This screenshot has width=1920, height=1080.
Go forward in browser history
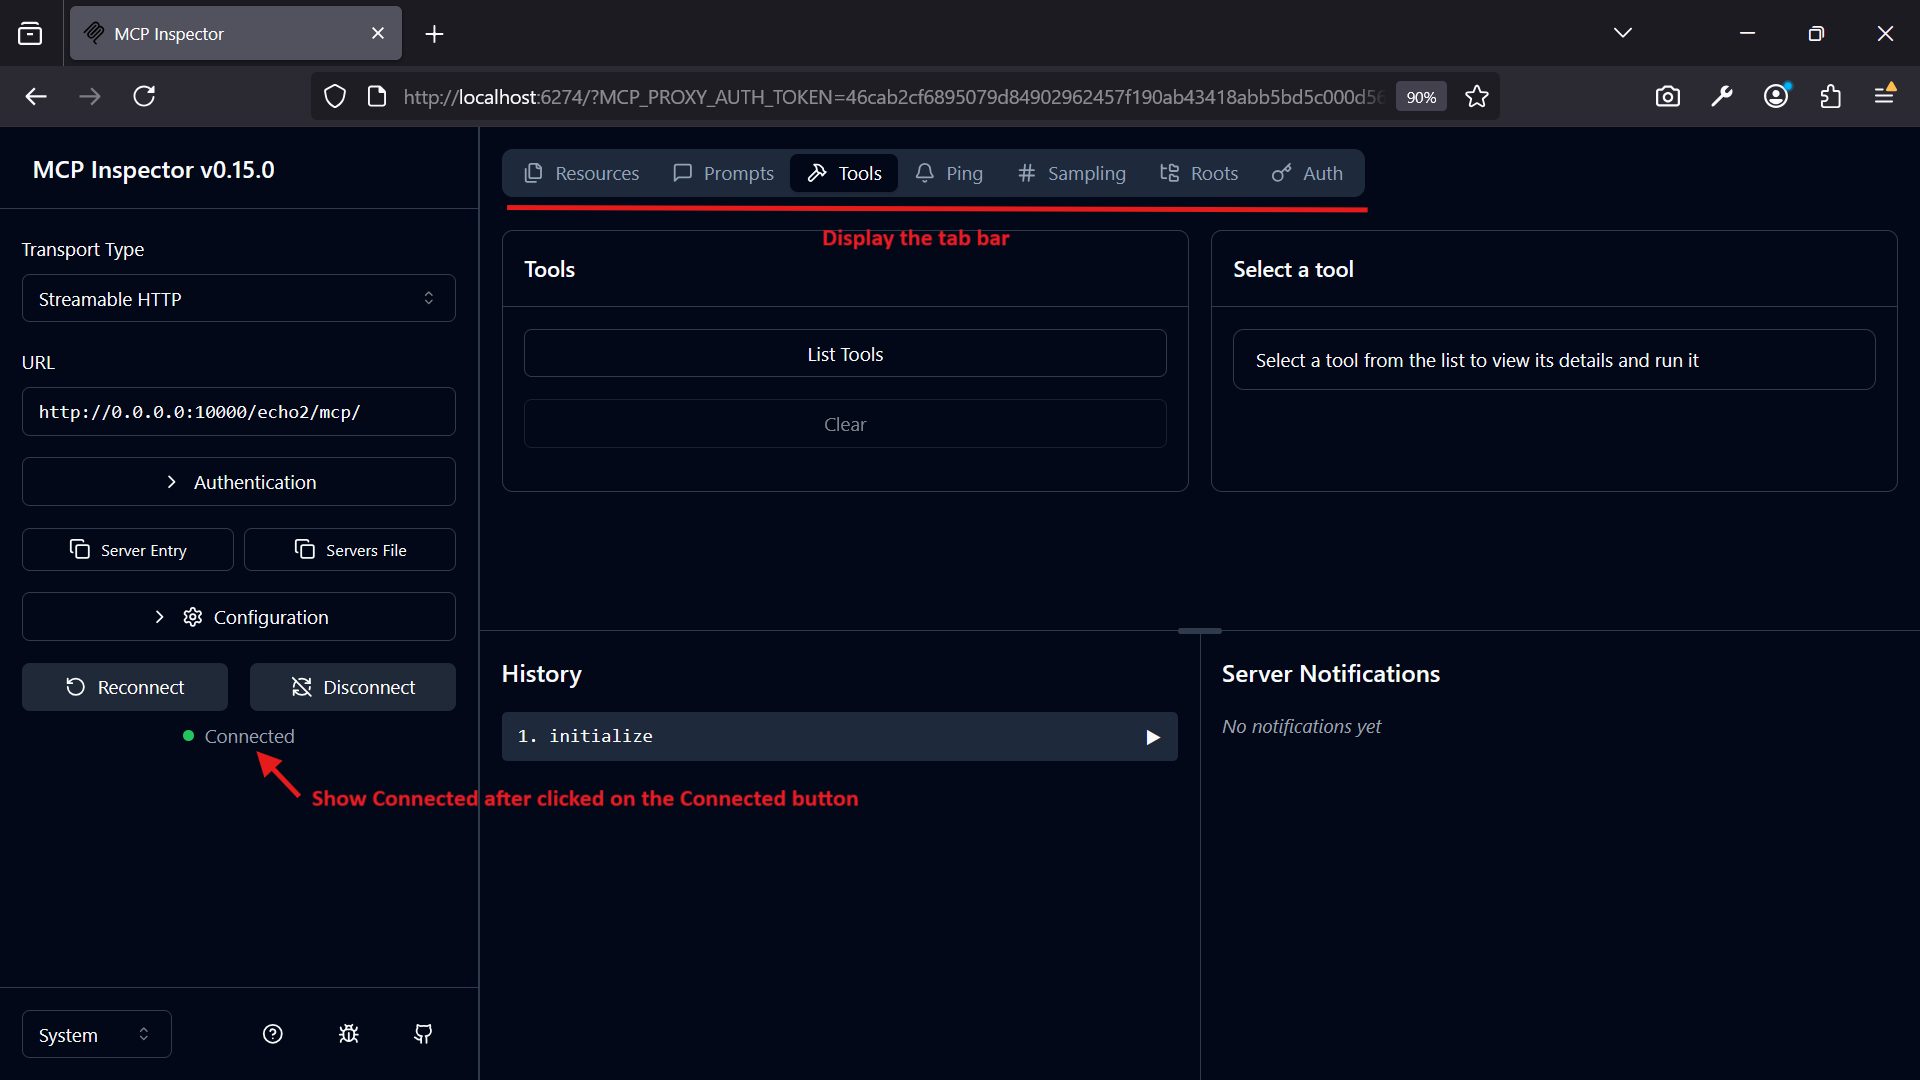tap(90, 97)
